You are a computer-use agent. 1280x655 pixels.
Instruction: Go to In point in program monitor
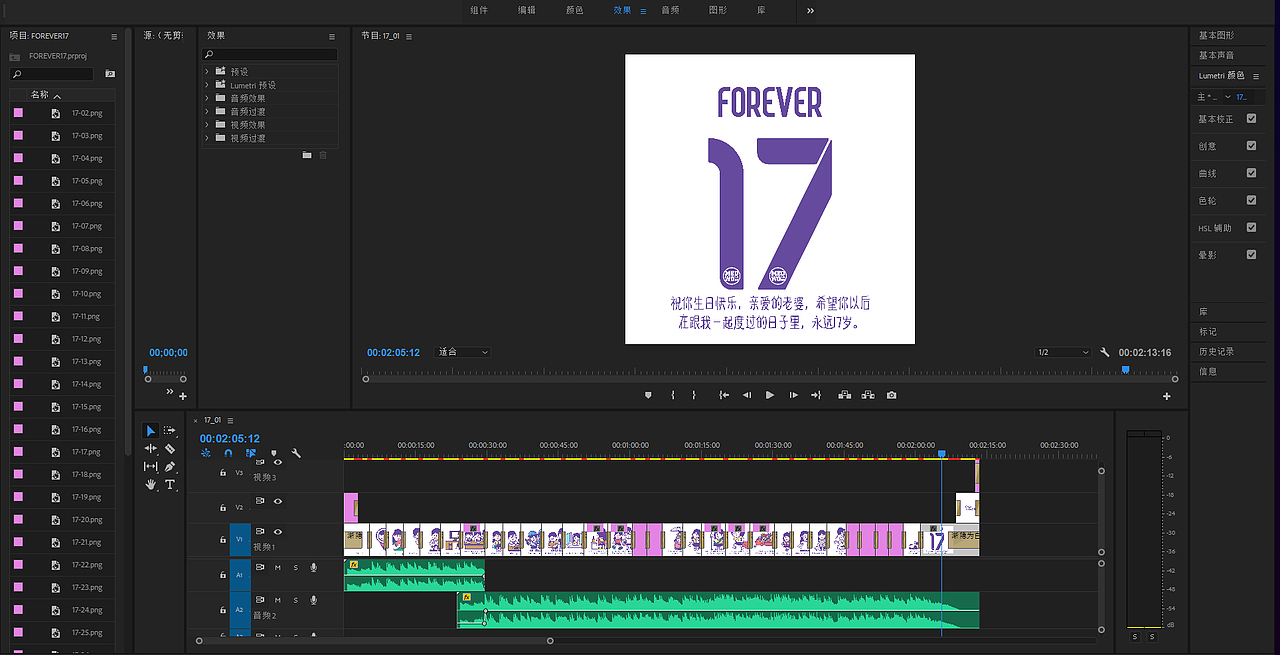[724, 395]
